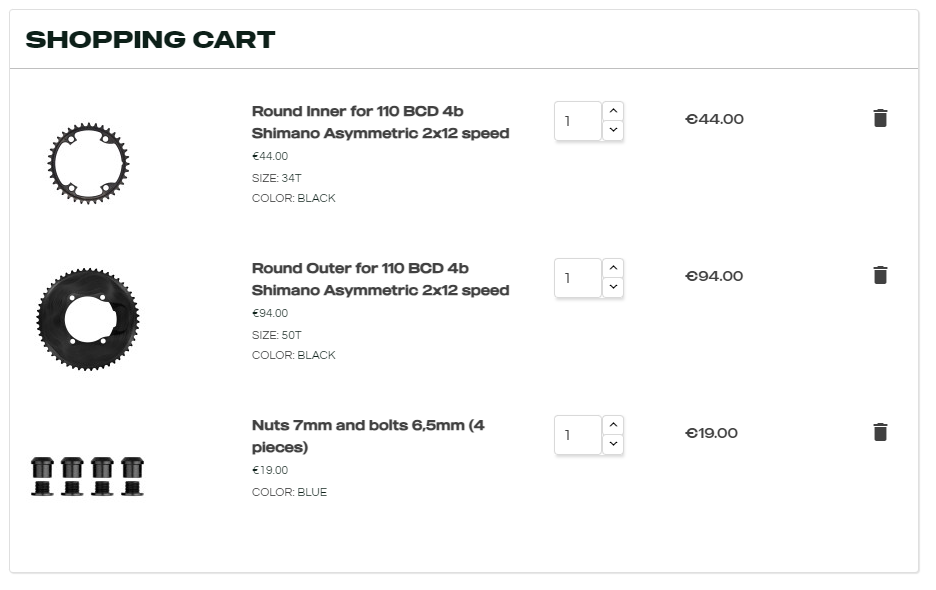Click the Nuts and bolts quantity field
This screenshot has height=590, width=936.
tap(578, 435)
